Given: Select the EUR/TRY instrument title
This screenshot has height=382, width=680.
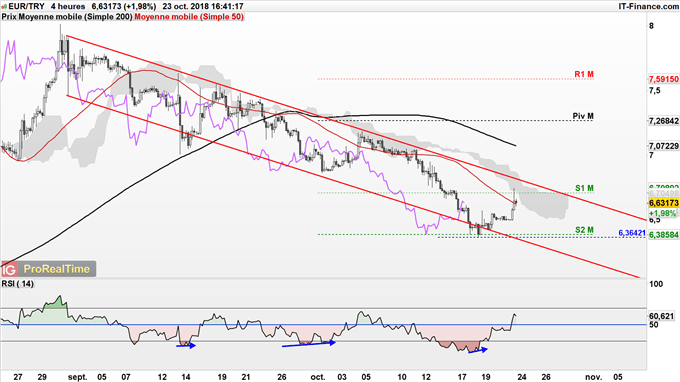Looking at the screenshot, I should coord(26,7).
